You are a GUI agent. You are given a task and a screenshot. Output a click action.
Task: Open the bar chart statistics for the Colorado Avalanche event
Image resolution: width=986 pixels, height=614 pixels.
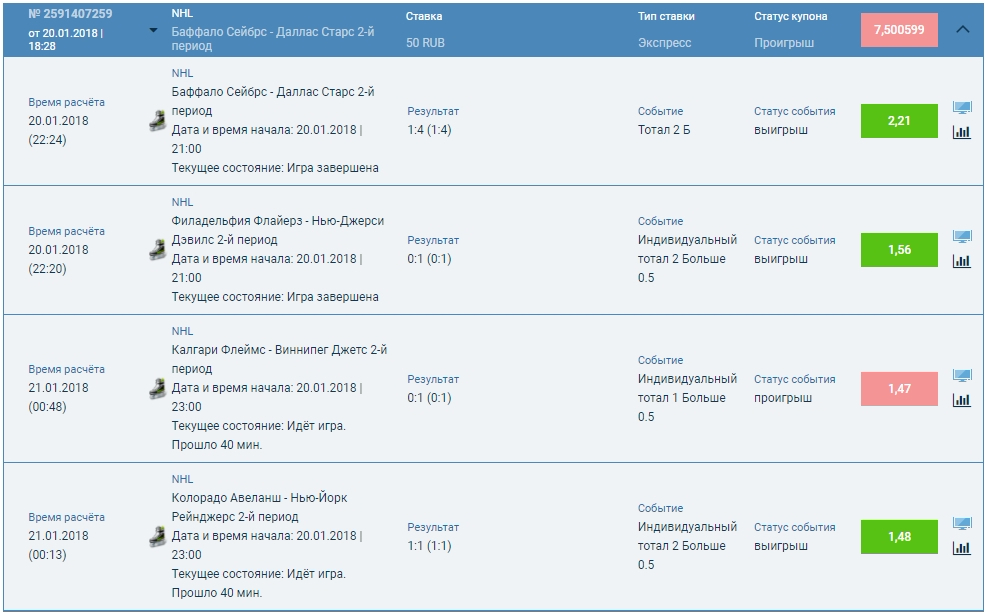(961, 547)
